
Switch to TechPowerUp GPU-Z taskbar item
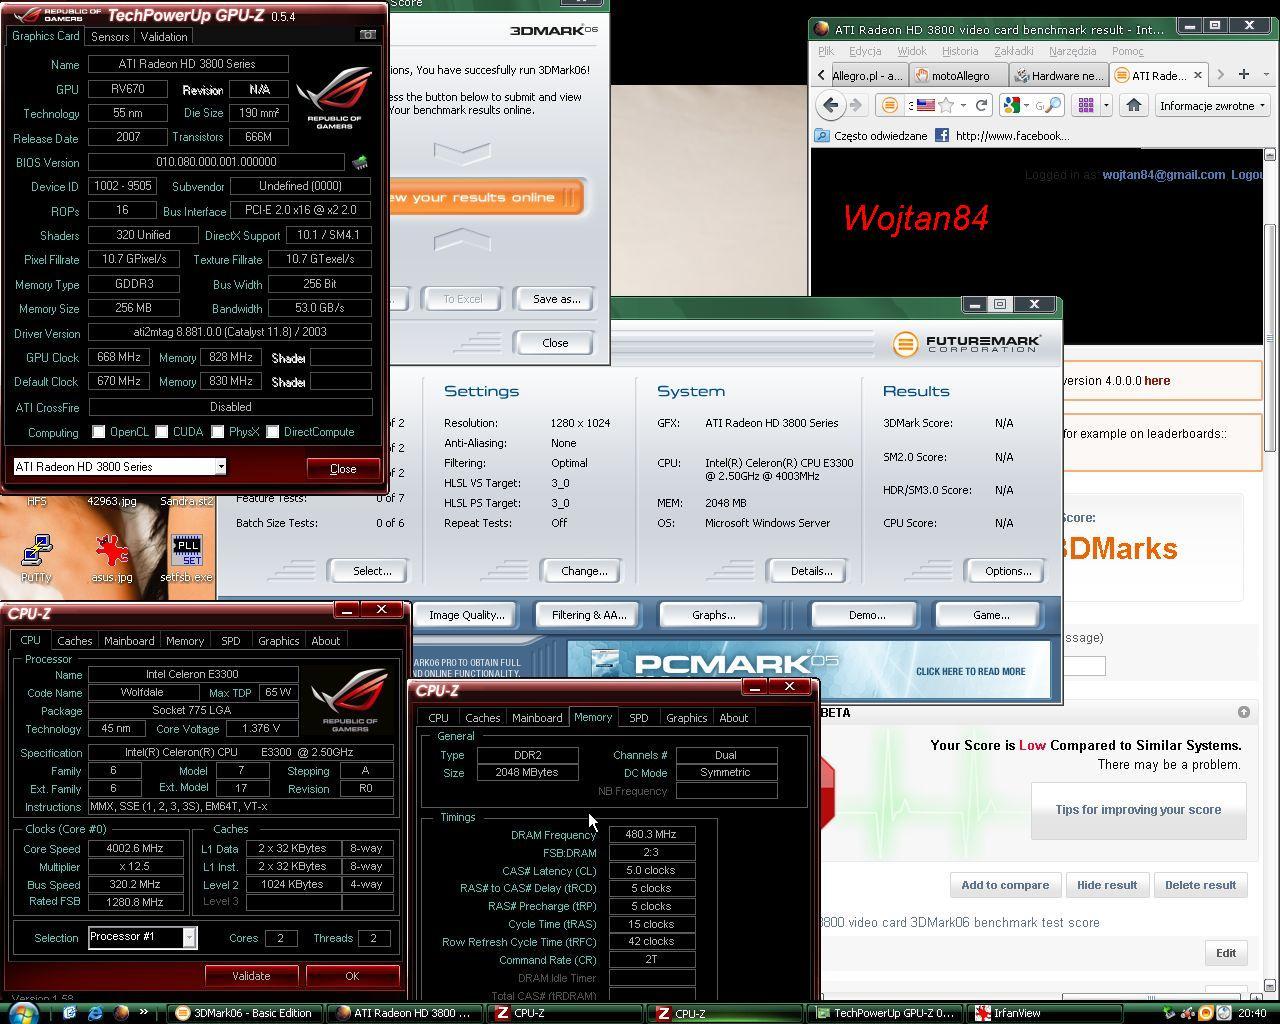pos(883,1013)
